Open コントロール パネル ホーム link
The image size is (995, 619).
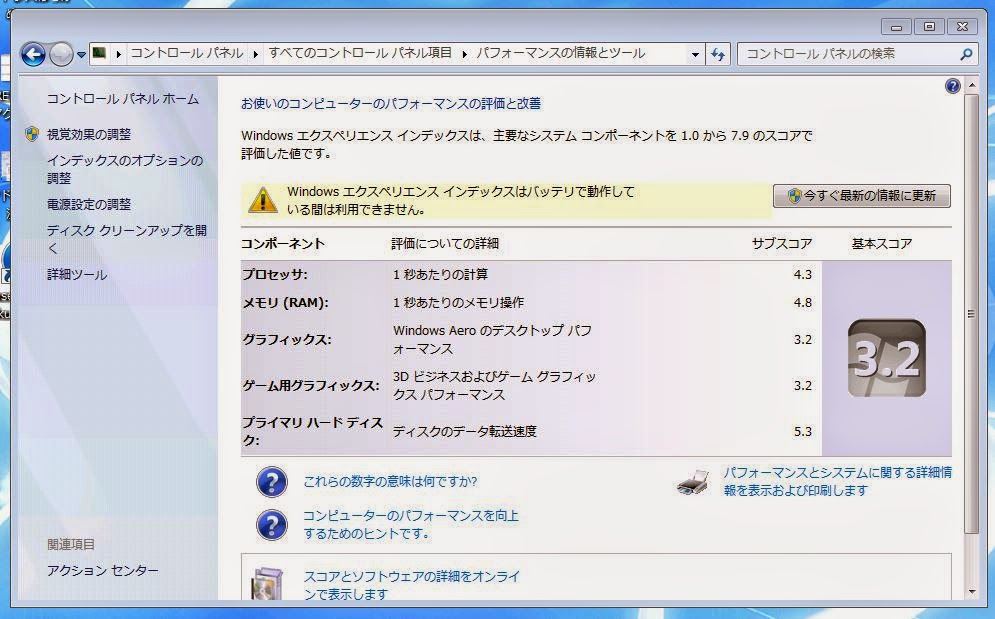pos(123,98)
